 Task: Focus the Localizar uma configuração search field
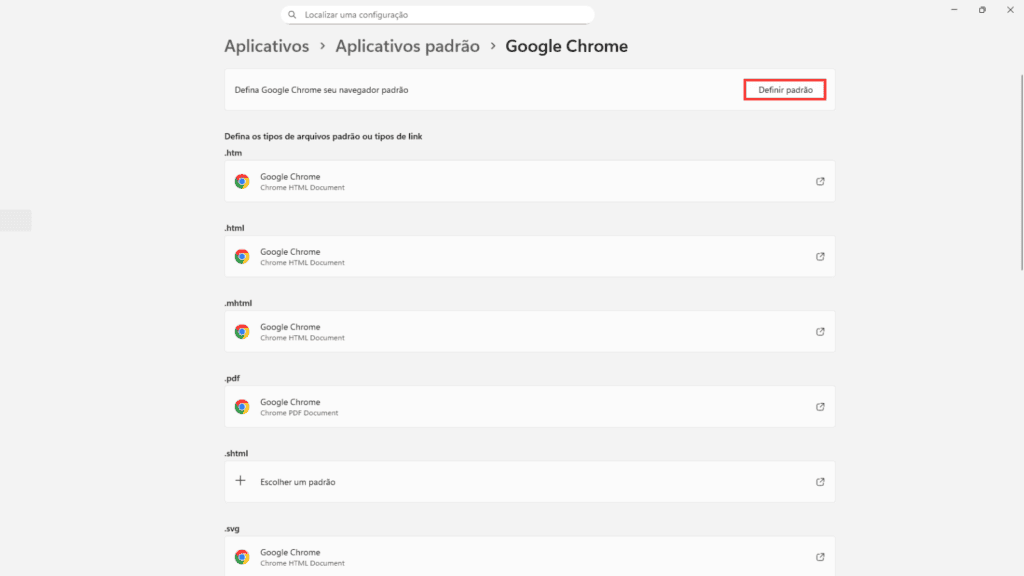(x=438, y=14)
